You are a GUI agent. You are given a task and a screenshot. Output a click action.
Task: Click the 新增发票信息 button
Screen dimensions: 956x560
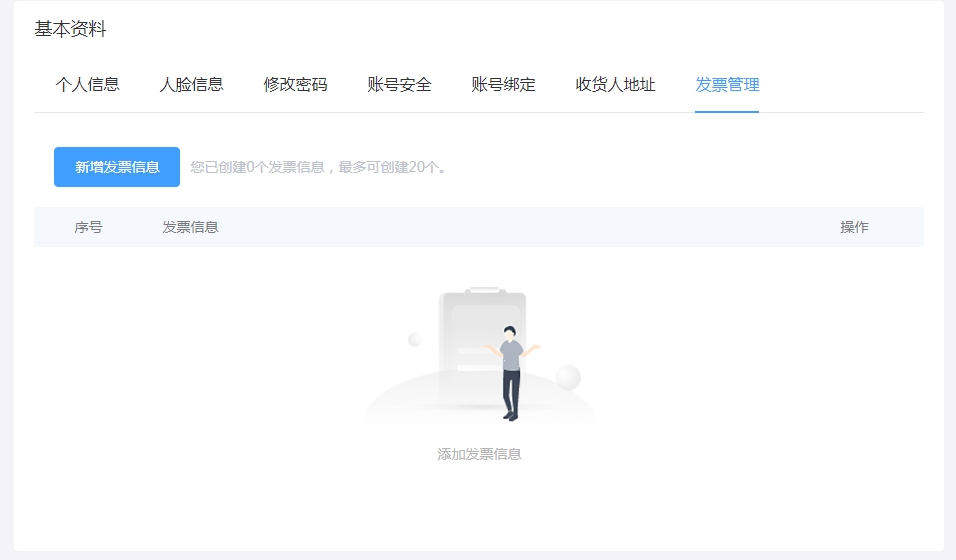117,167
